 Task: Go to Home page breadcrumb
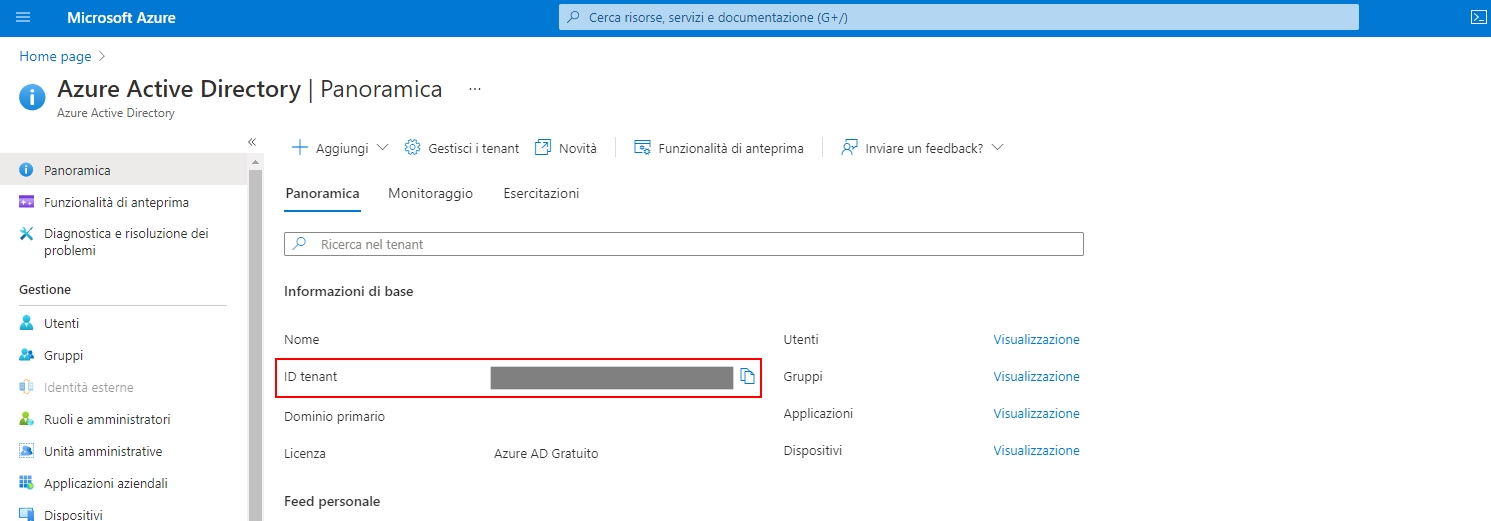pos(55,56)
